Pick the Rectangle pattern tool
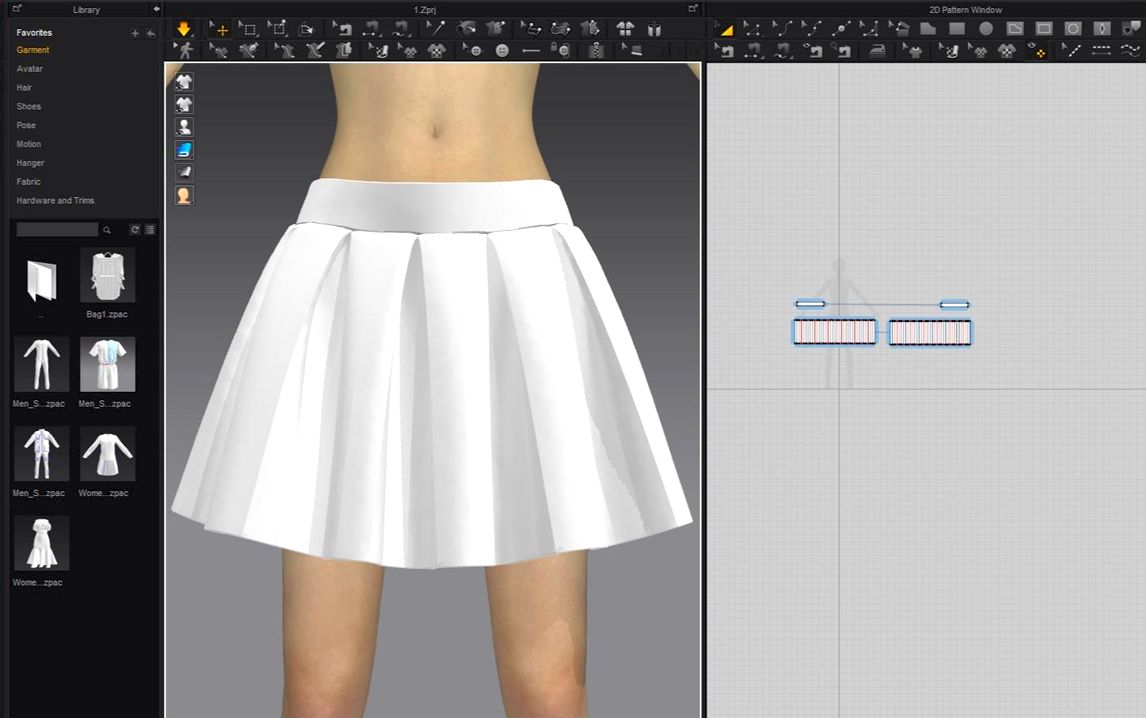Image resolution: width=1146 pixels, height=718 pixels. coord(957,29)
